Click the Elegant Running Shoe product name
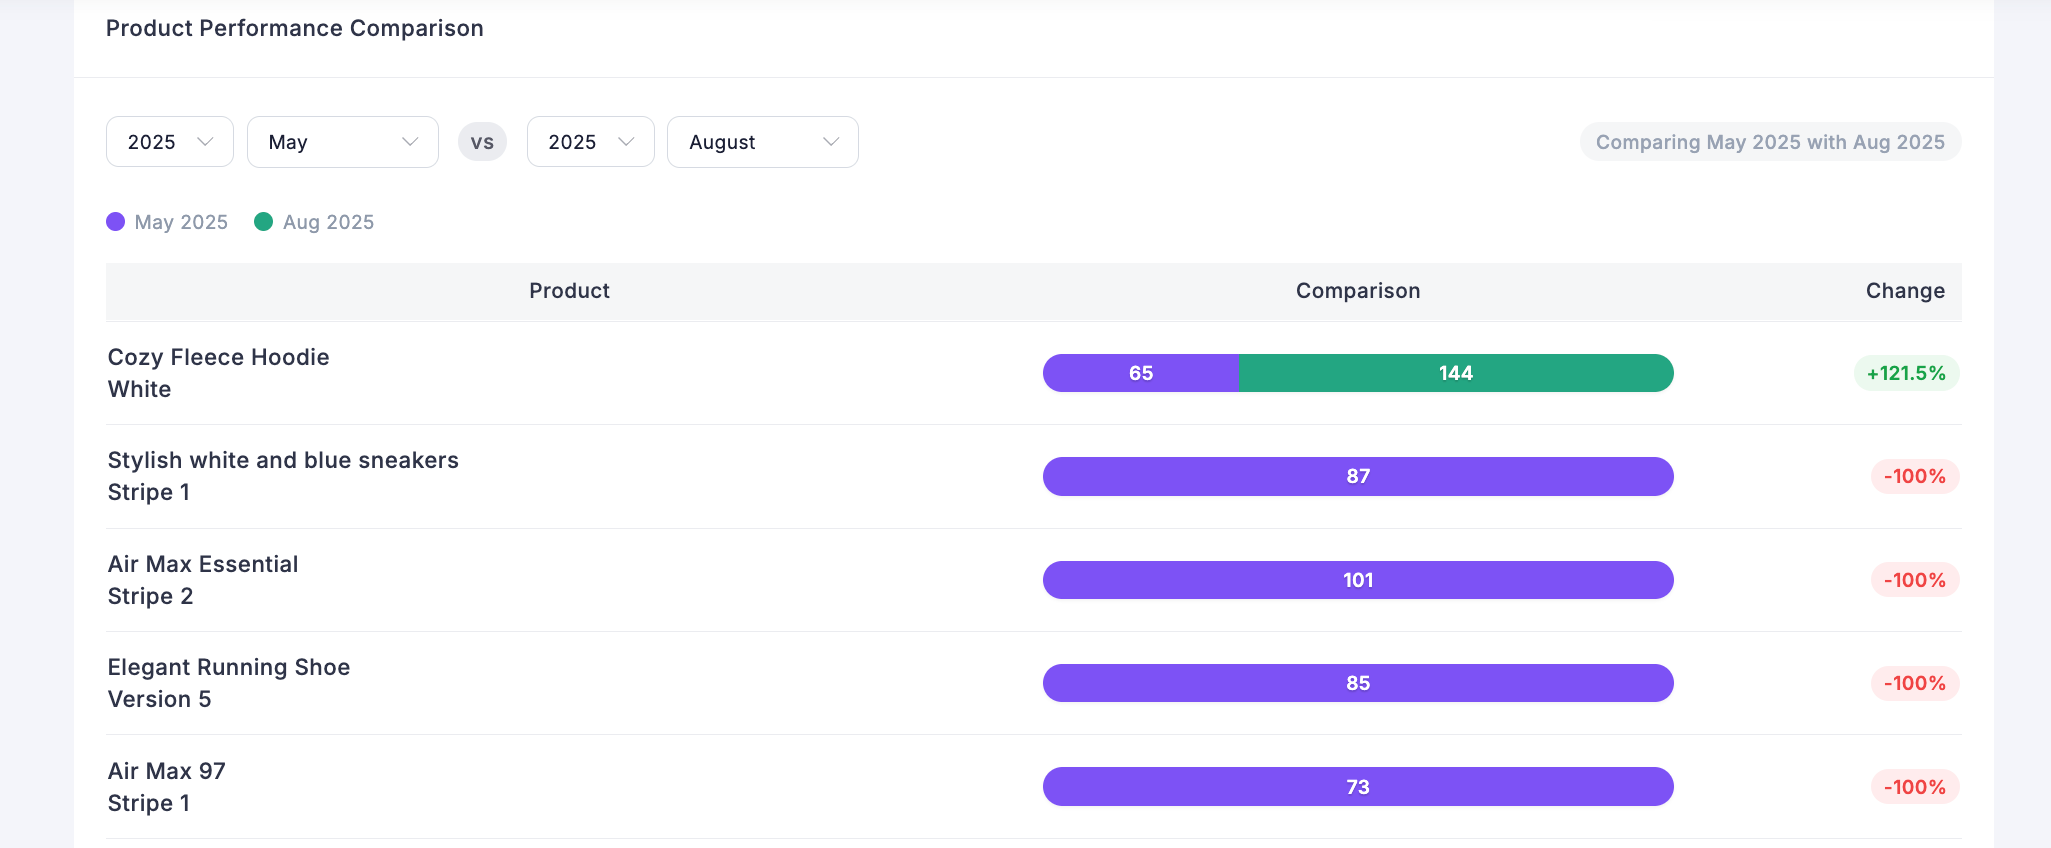The image size is (2051, 848). coord(229,668)
